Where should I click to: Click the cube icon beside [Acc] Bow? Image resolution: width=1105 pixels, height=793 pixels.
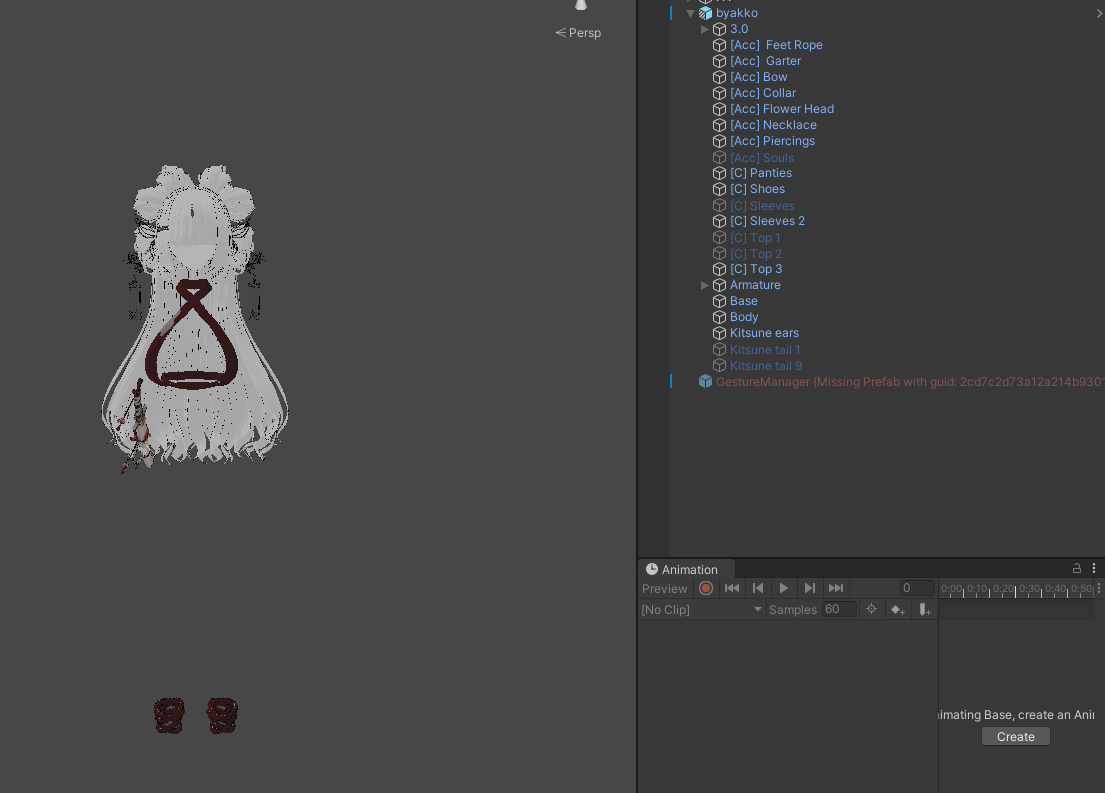point(720,78)
